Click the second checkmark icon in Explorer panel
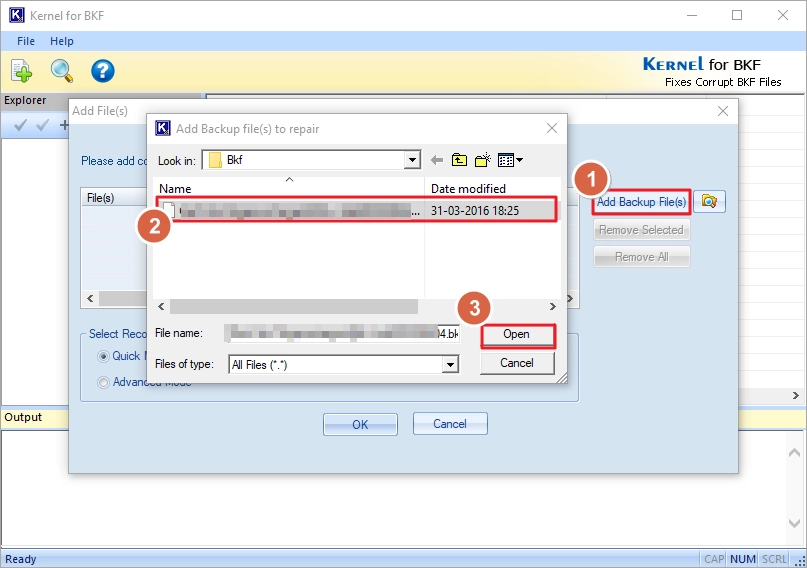Screen dimensions: 807x568 pos(43,125)
